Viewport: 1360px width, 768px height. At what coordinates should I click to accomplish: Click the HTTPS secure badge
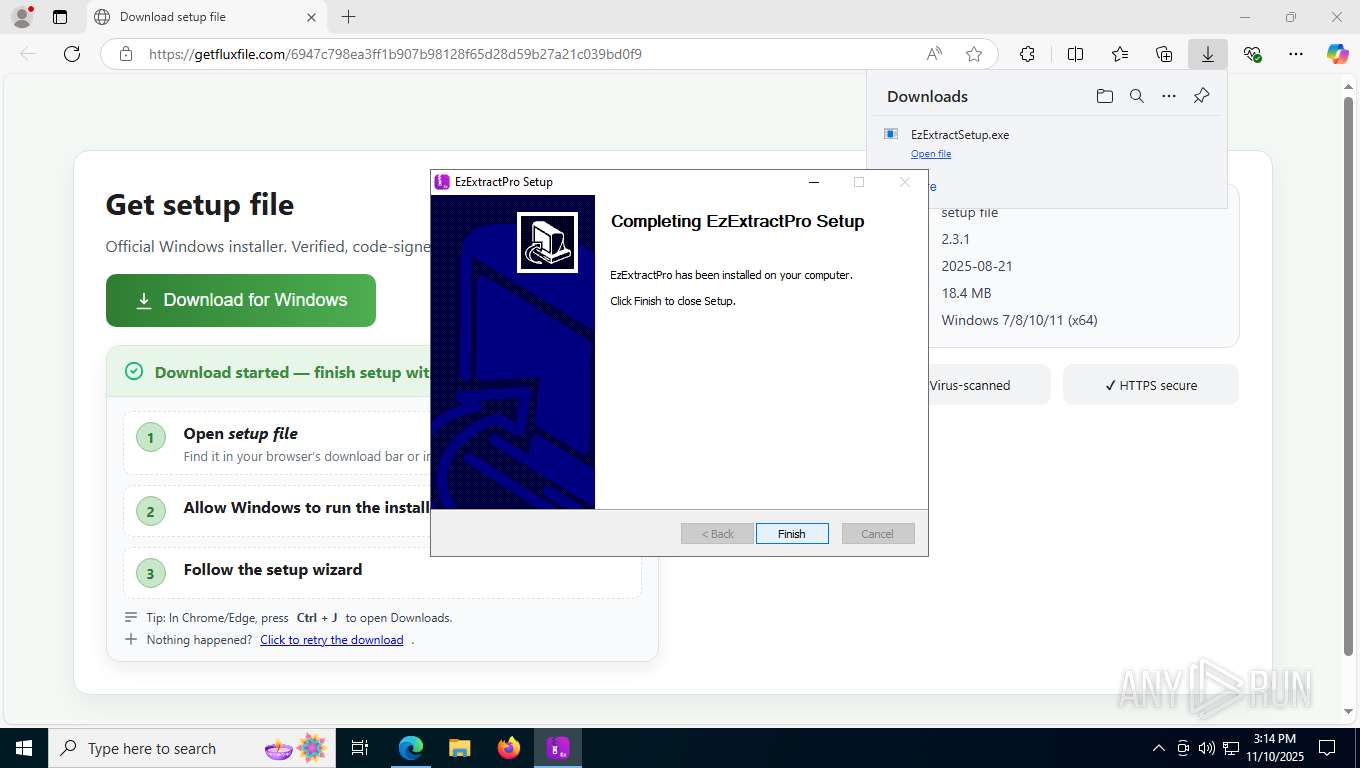(1151, 385)
